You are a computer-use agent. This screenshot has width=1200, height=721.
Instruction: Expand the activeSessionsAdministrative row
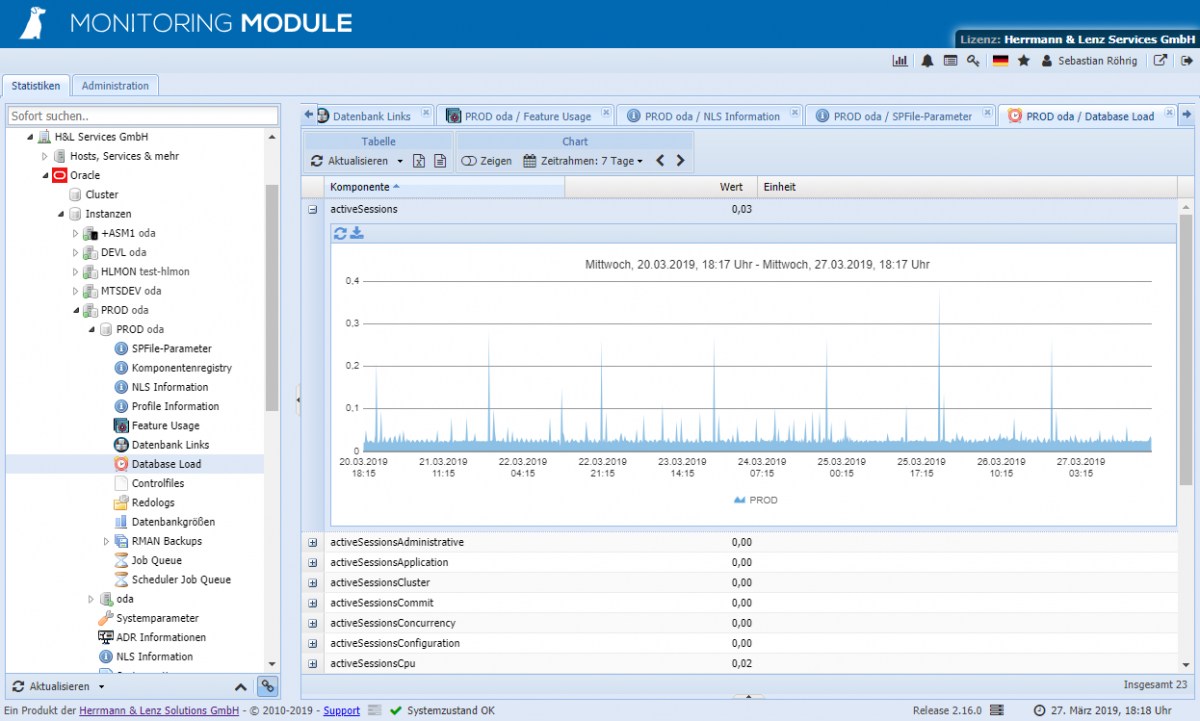pyautogui.click(x=313, y=542)
